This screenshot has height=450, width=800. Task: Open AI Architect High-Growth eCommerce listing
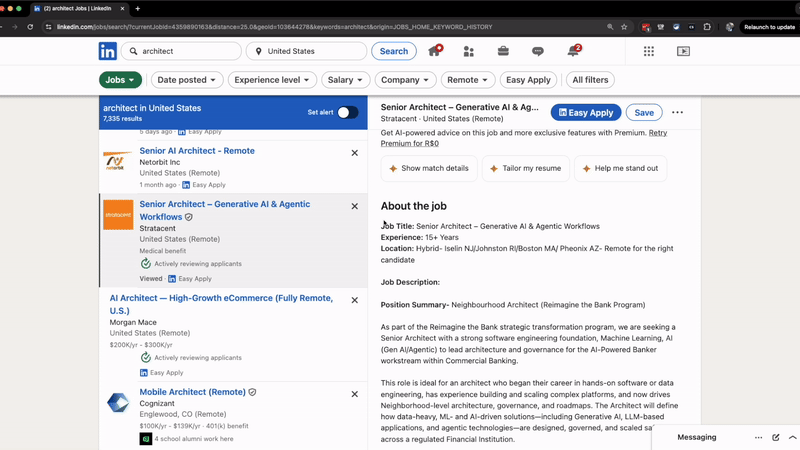coord(221,304)
